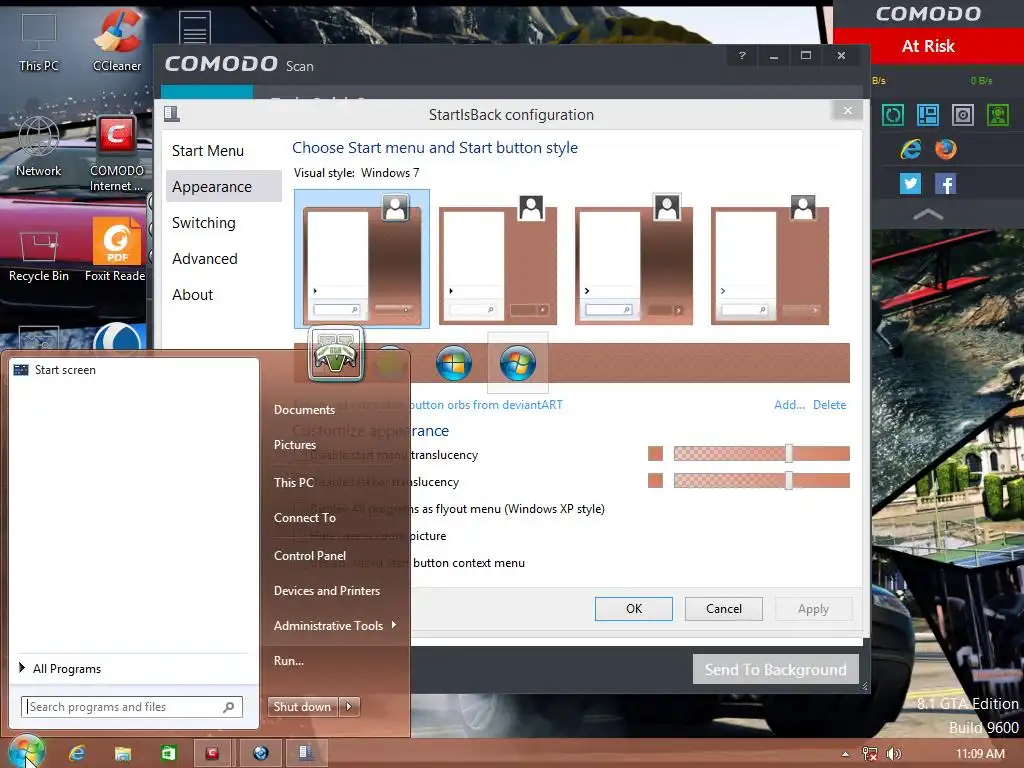
Task: Launch the CCleaner desktop shortcut
Action: click(117, 40)
